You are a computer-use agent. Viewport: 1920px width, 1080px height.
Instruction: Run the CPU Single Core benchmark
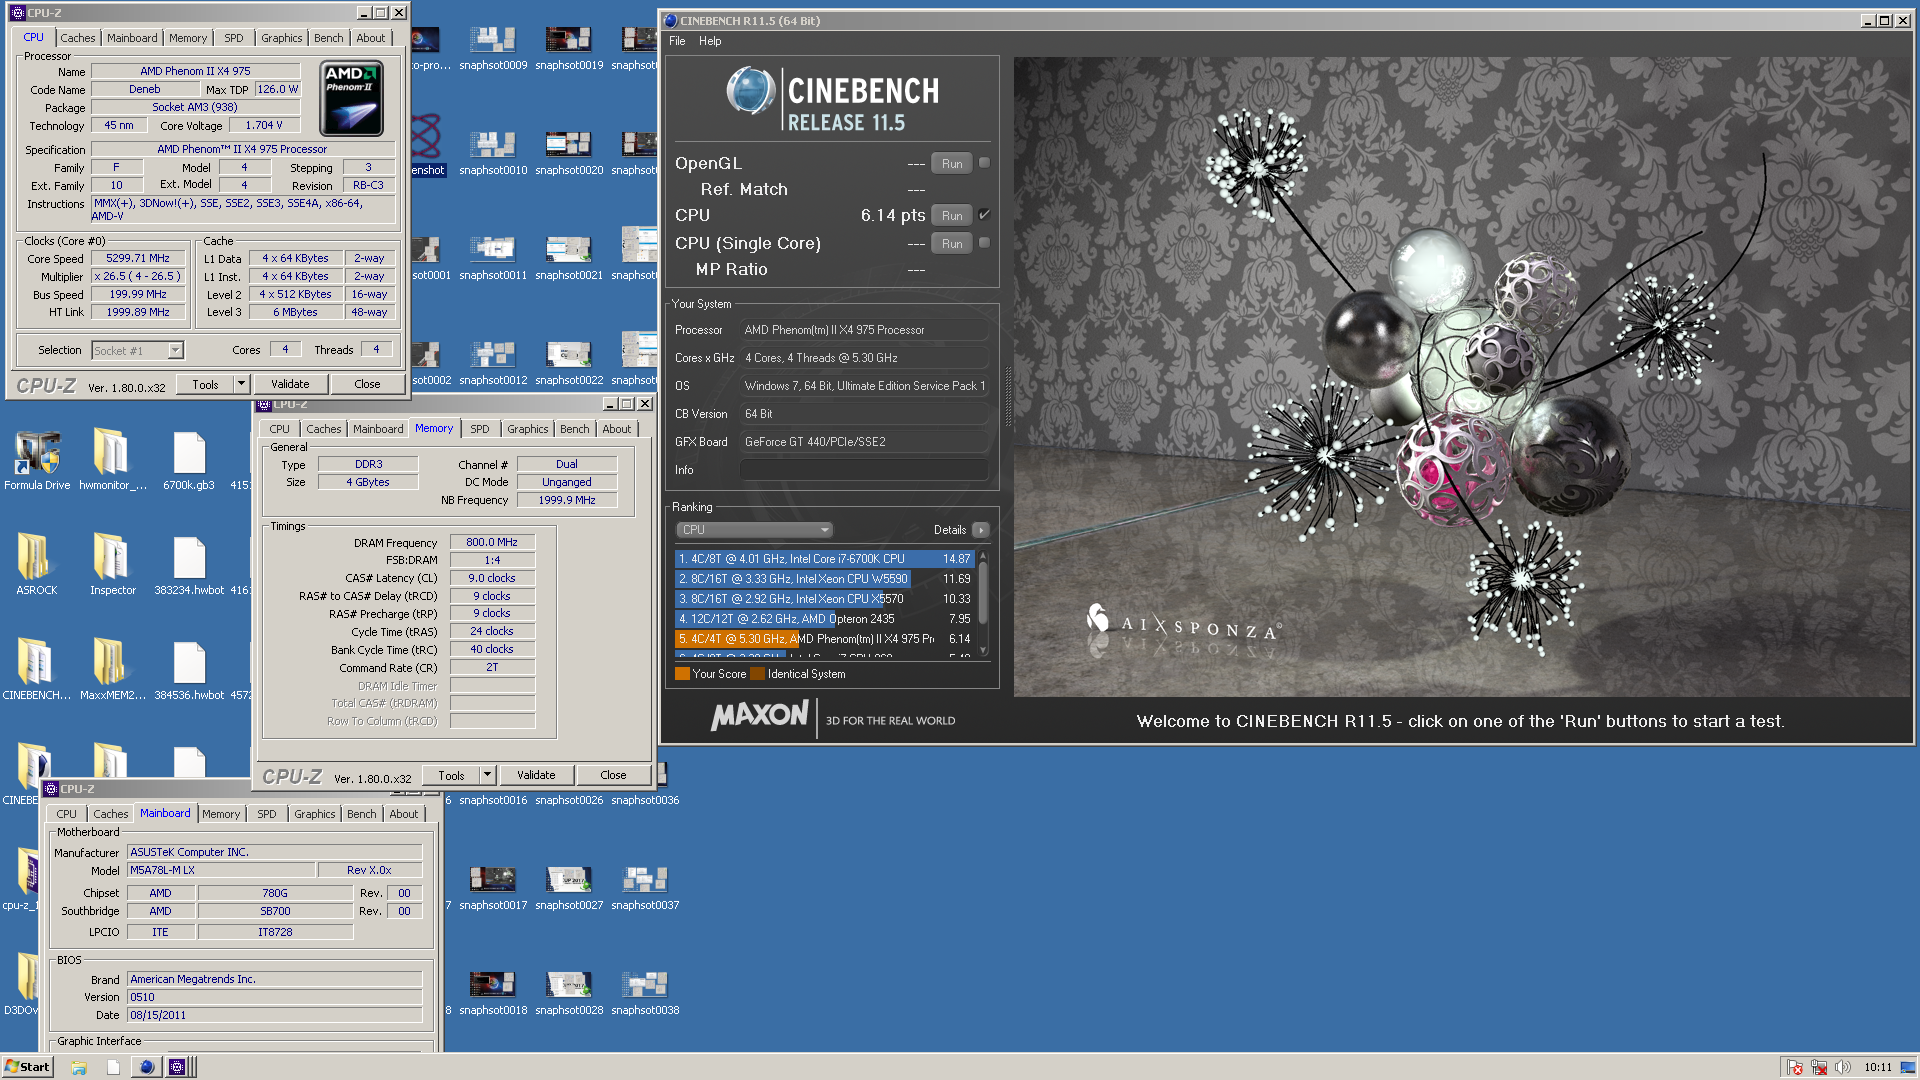coord(952,243)
